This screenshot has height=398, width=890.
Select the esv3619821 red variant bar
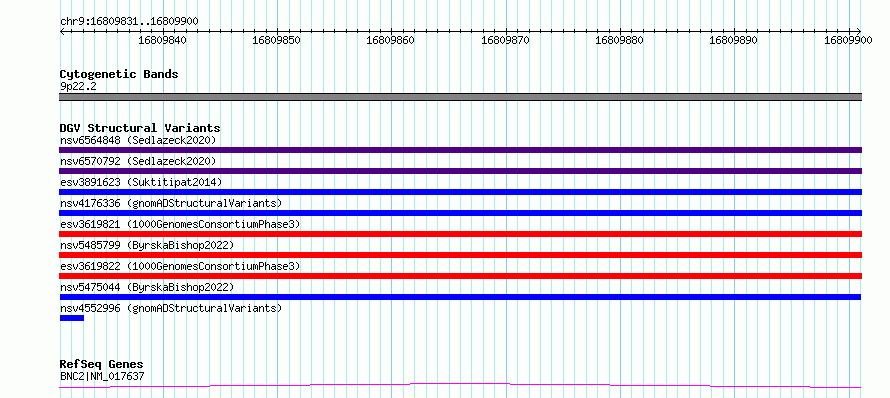(x=460, y=234)
